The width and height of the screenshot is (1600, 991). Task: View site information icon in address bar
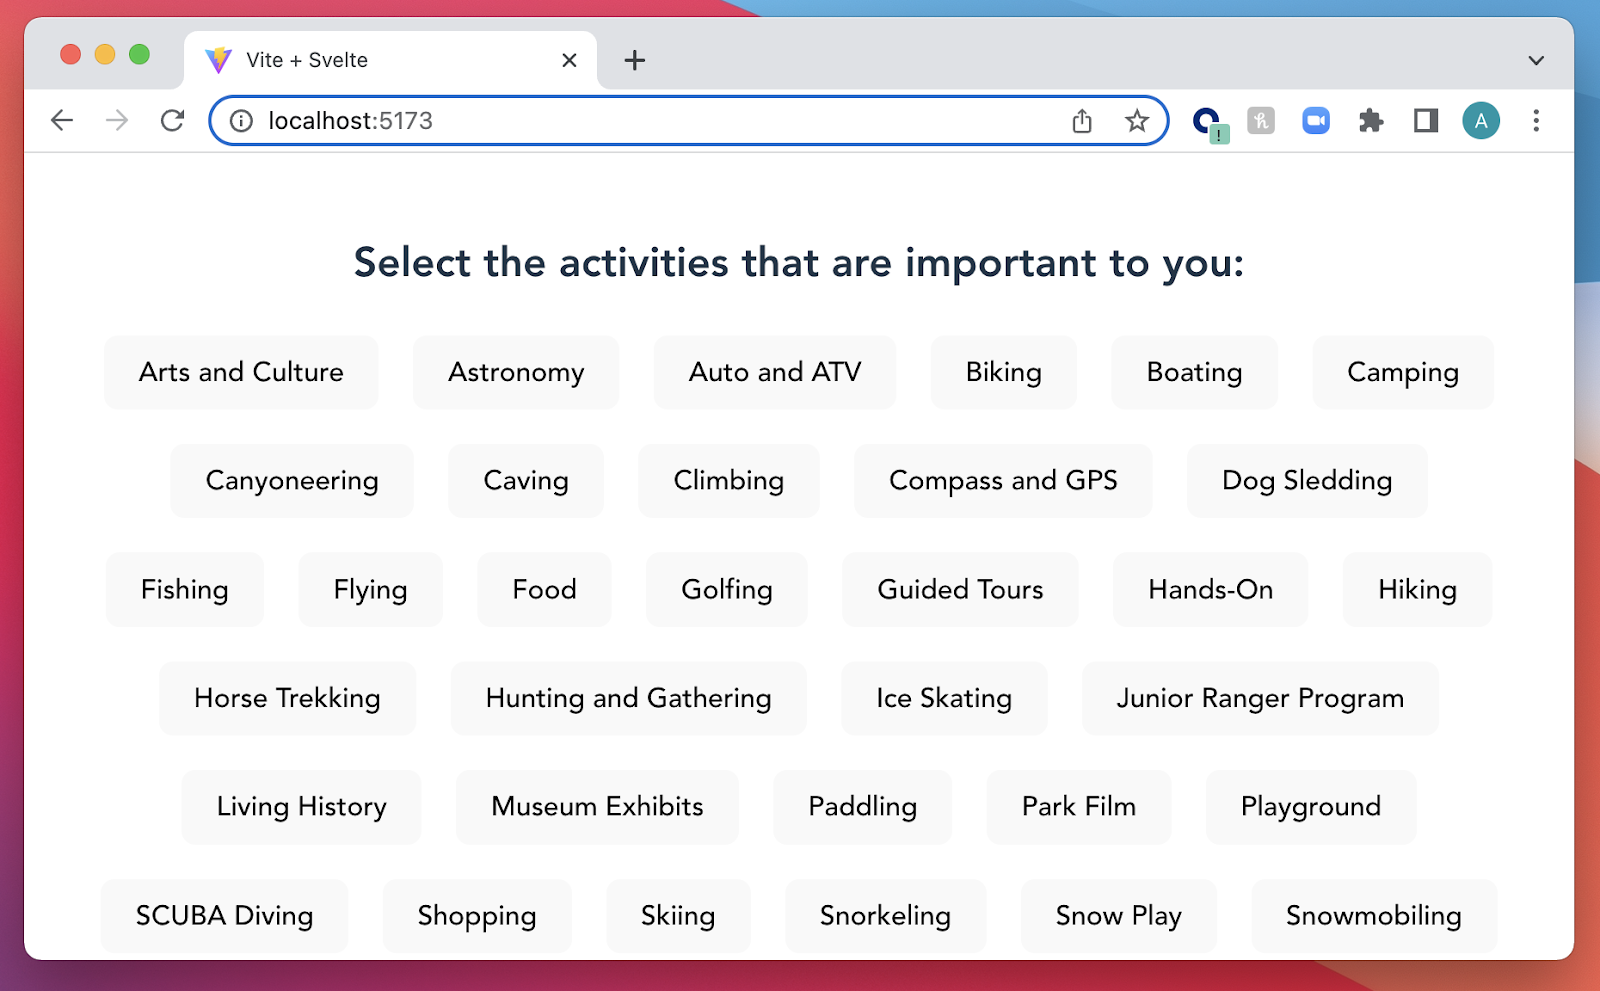coord(241,121)
